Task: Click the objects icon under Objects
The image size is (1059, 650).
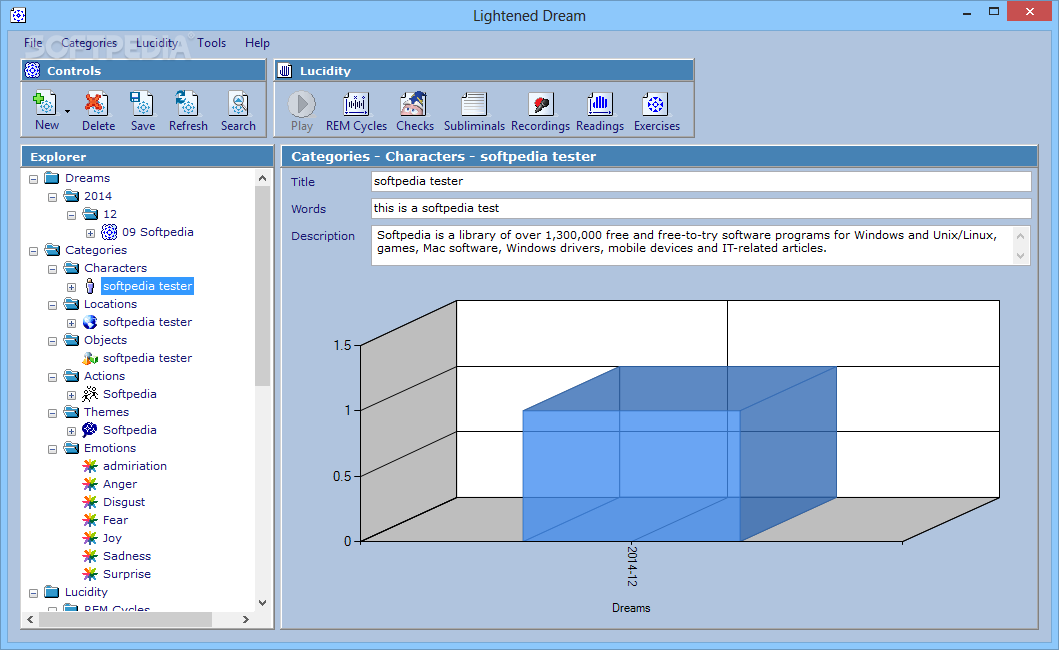Action: 90,358
